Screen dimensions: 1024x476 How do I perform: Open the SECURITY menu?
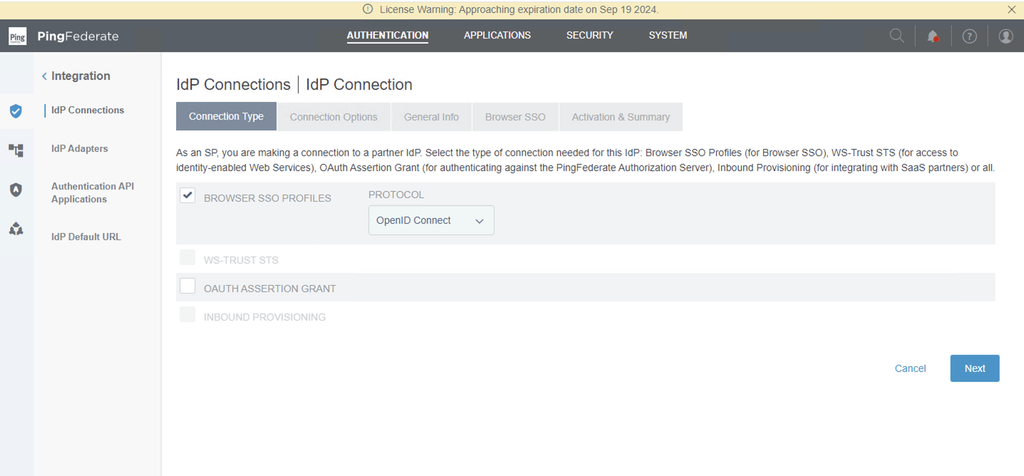590,35
